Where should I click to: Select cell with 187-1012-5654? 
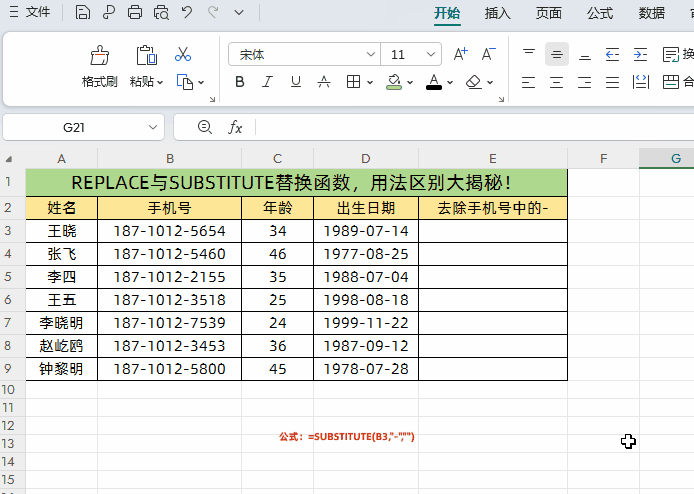point(170,231)
